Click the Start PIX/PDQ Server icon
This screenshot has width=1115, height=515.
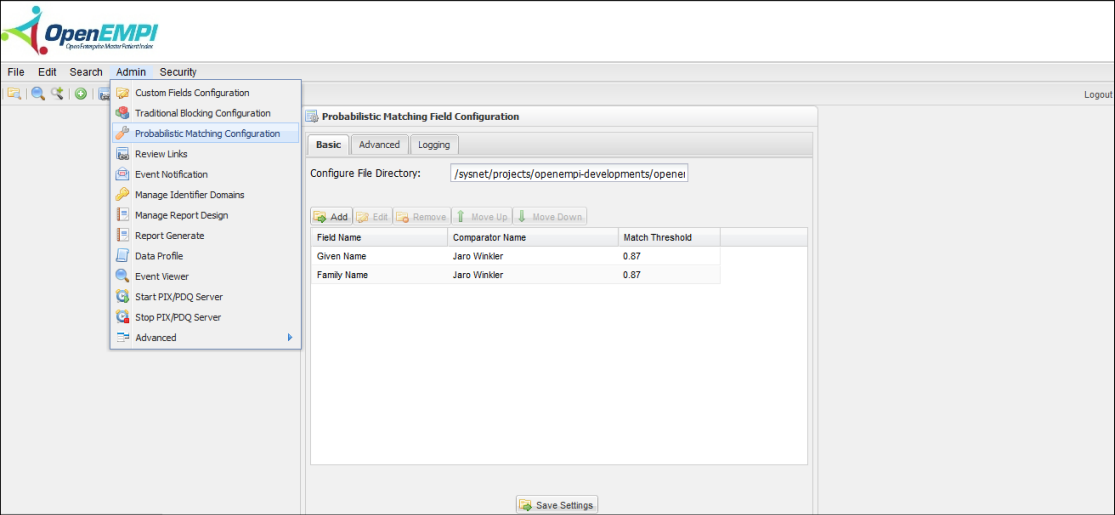pyautogui.click(x=122, y=297)
